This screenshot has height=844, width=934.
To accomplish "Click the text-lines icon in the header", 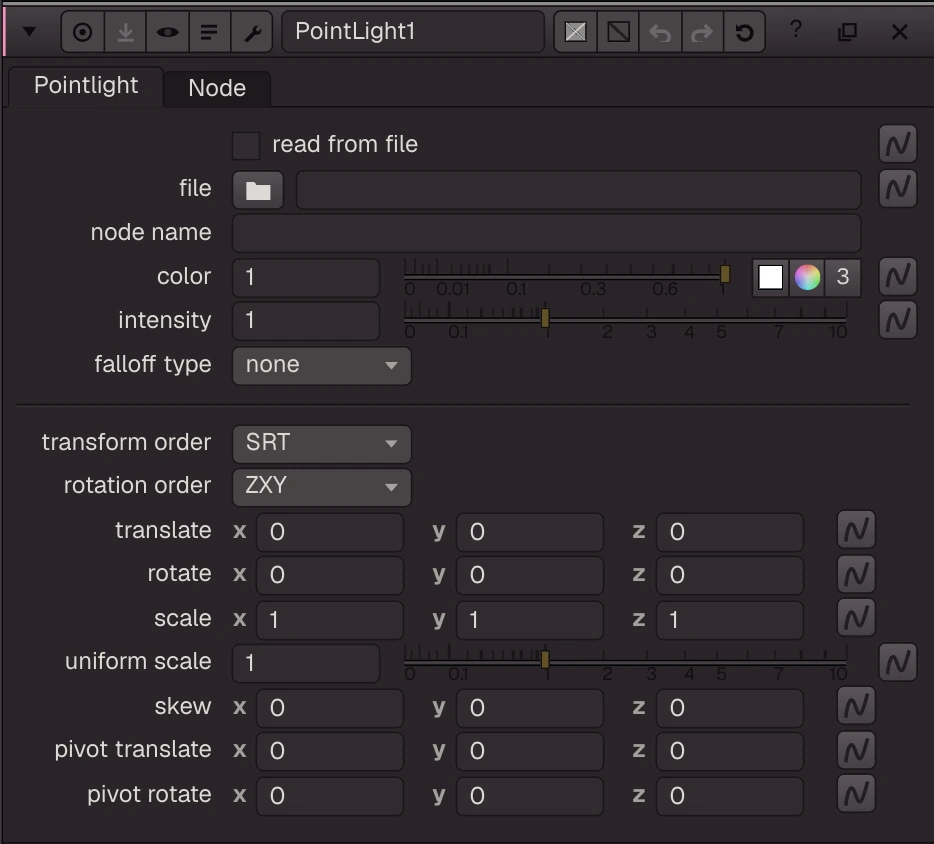I will tap(209, 32).
